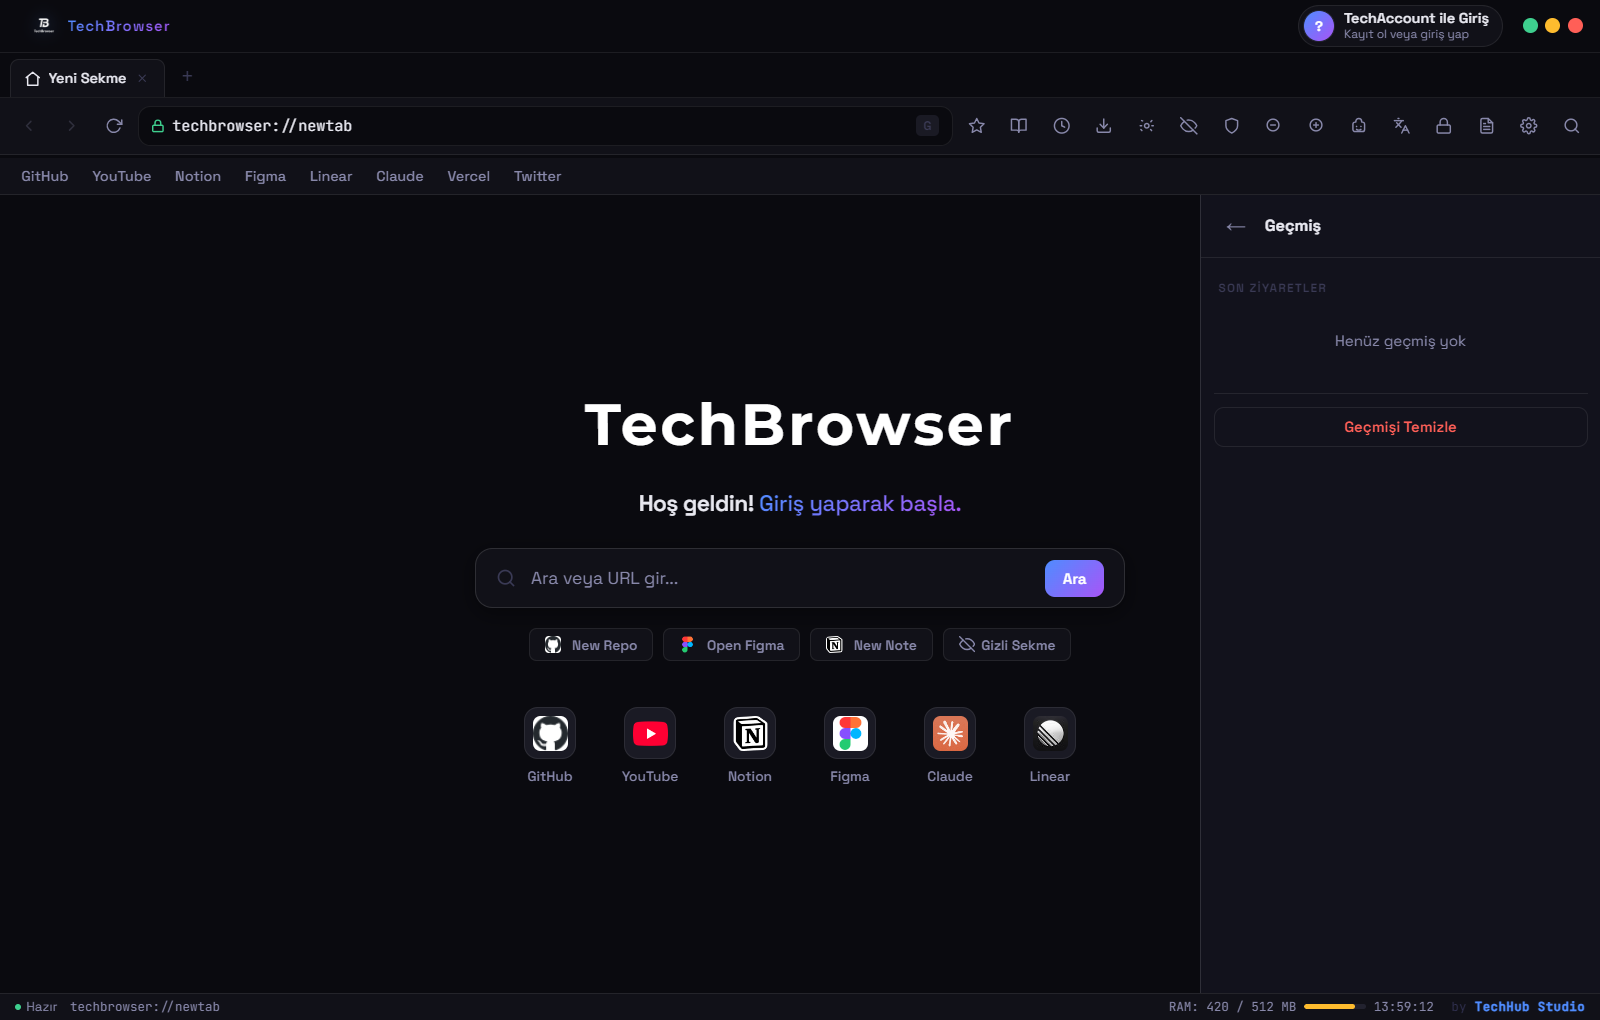
Task: Zoom in with the plus circle icon
Action: [x=1316, y=126]
